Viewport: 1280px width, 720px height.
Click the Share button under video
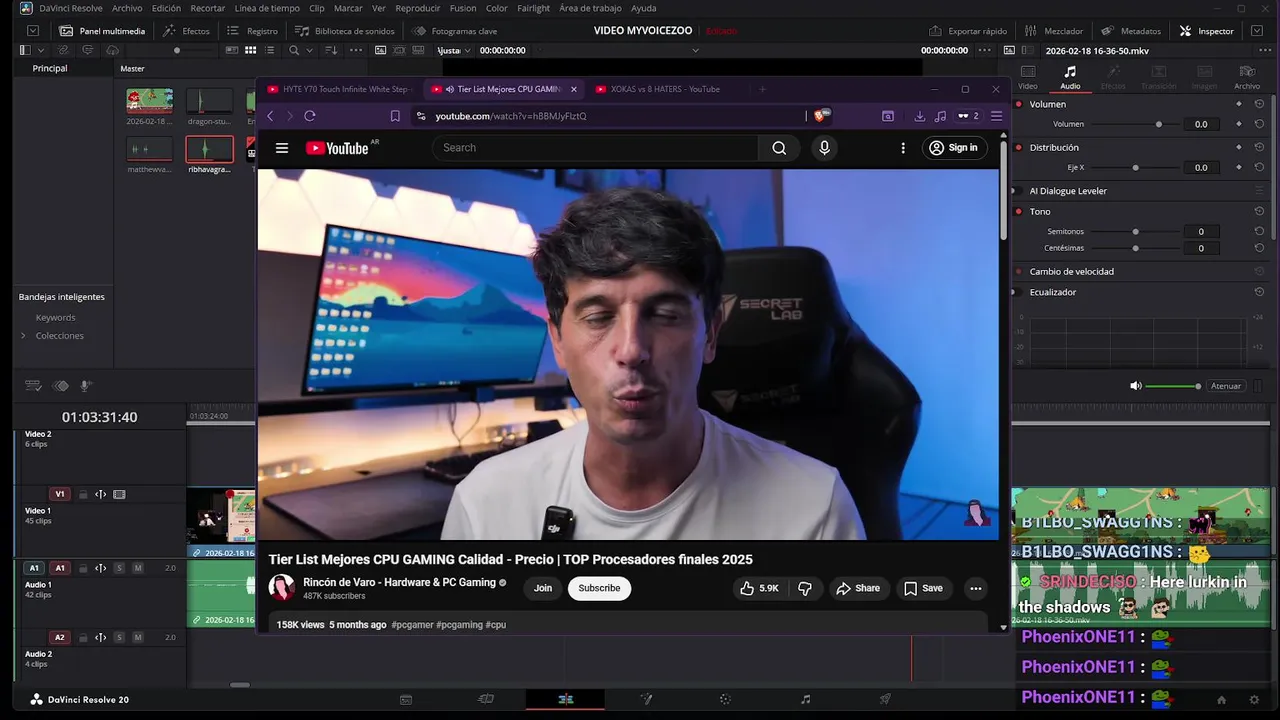pyautogui.click(x=858, y=588)
